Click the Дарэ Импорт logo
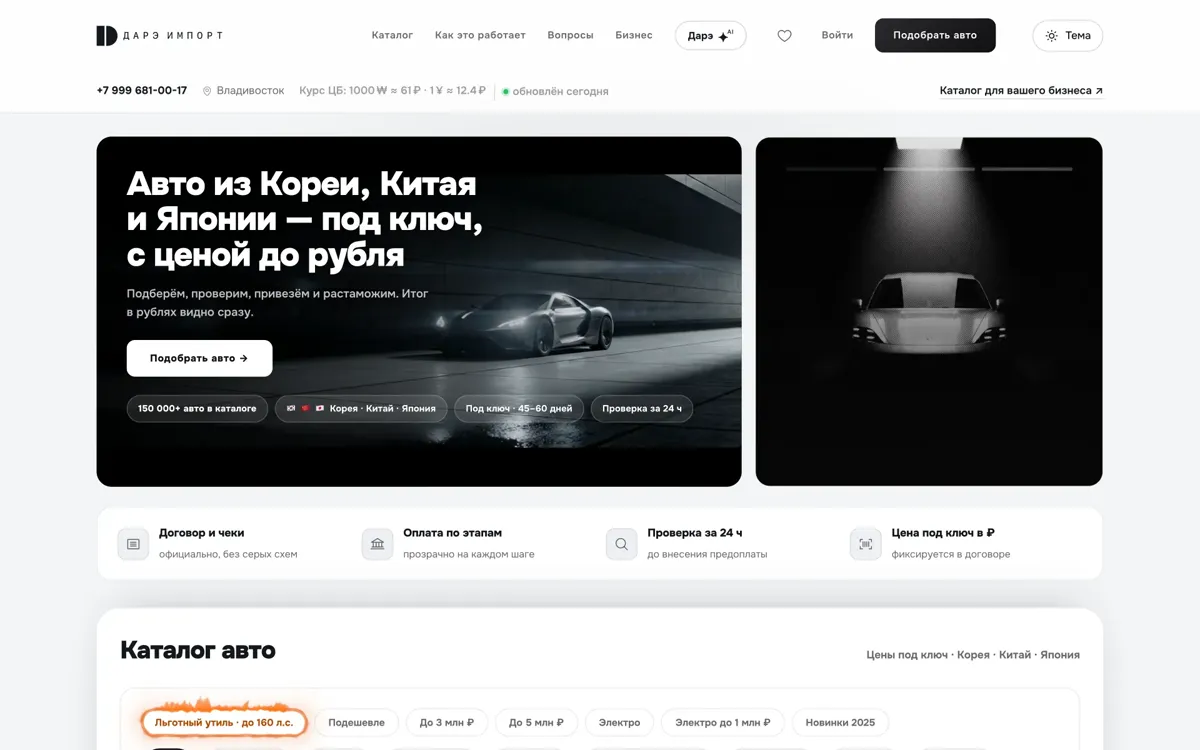This screenshot has height=750, width=1200. click(x=159, y=35)
